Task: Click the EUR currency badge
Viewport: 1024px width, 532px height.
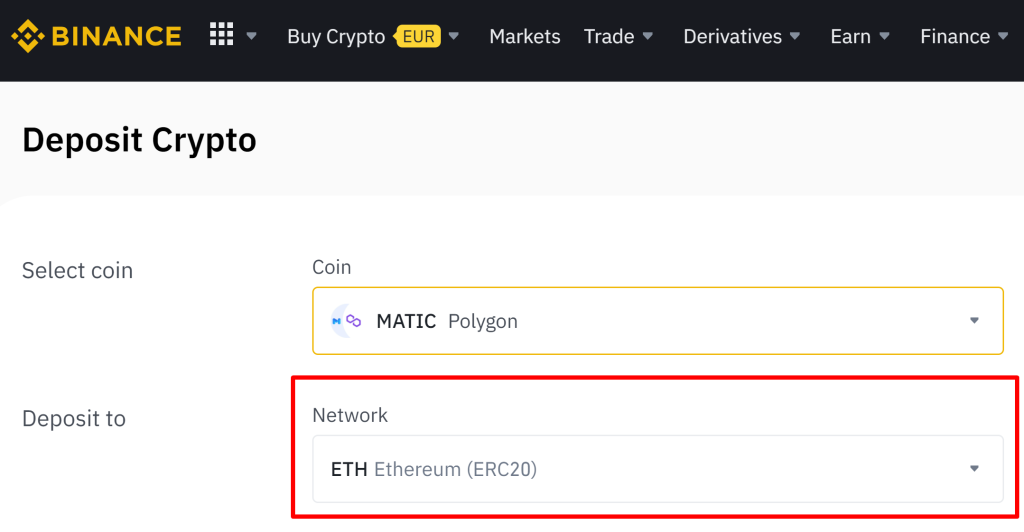Action: (x=418, y=37)
